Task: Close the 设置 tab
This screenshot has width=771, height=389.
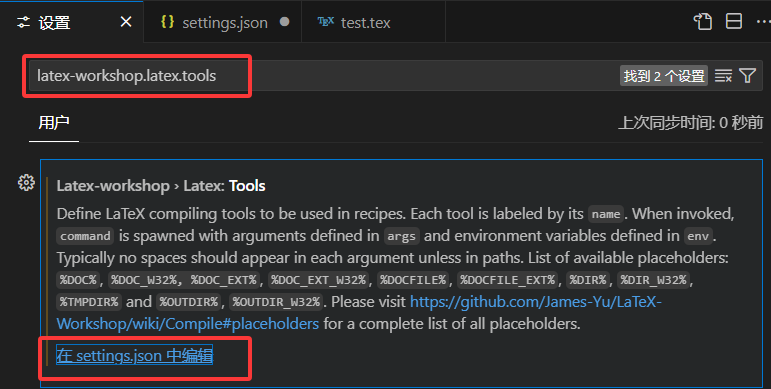Action: pyautogui.click(x=126, y=22)
